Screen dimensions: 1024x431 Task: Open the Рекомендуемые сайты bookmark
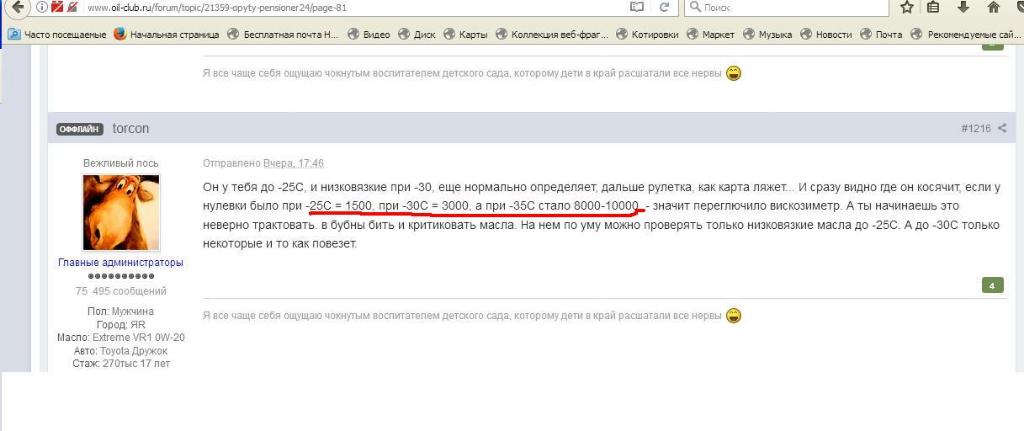(967, 35)
